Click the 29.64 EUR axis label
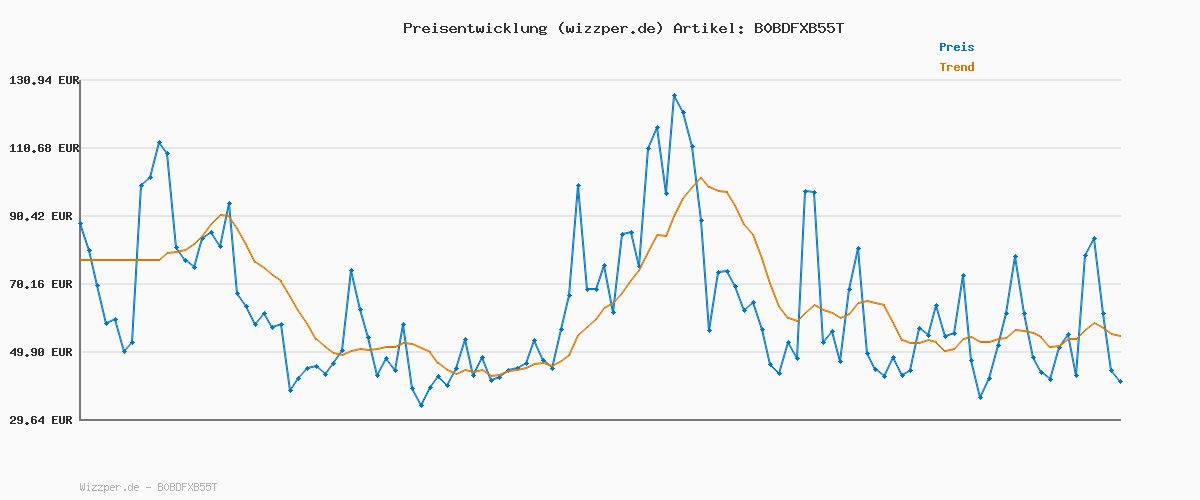Image resolution: width=1200 pixels, height=500 pixels. [x=43, y=420]
